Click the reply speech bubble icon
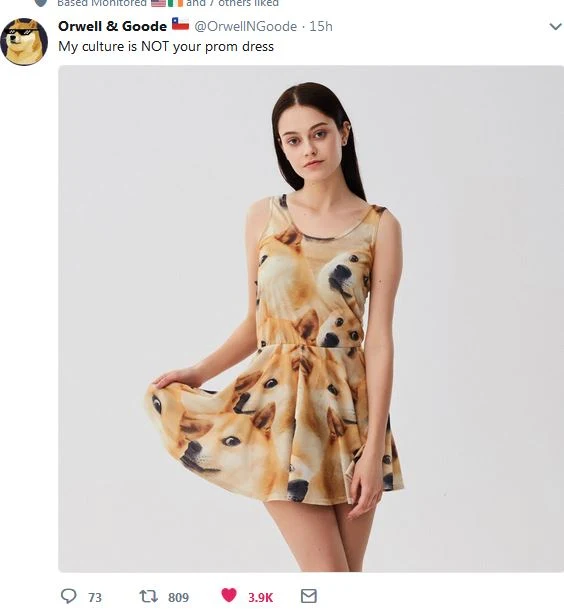Image resolution: width=564 pixels, height=609 pixels. coord(69,596)
